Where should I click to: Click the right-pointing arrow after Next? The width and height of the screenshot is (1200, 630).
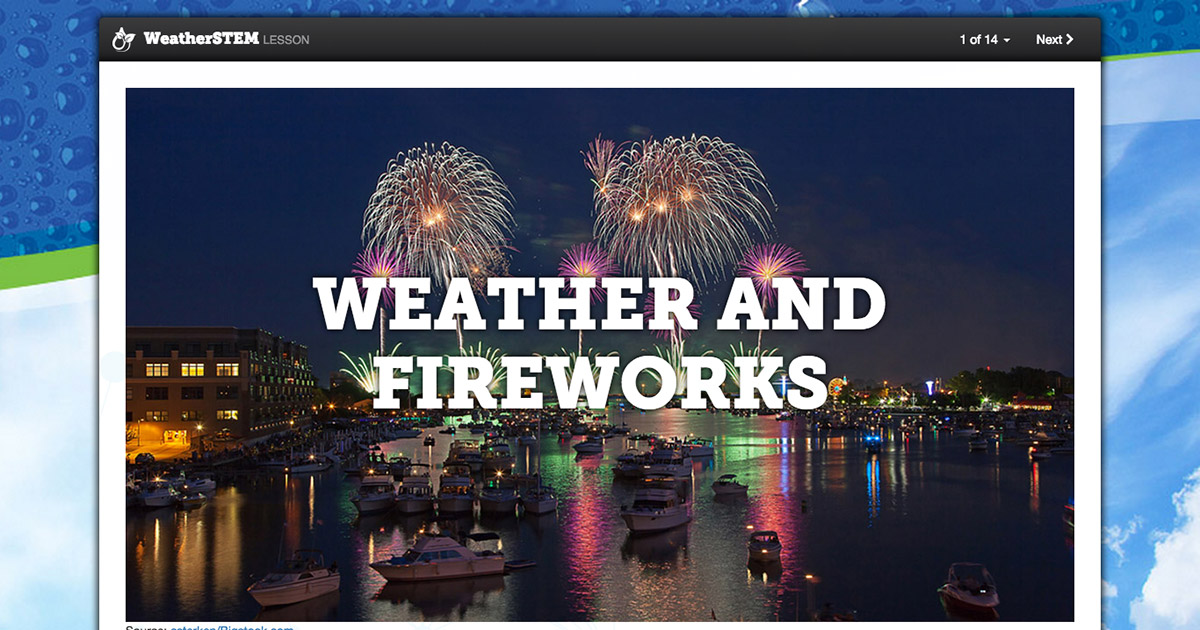[1070, 39]
